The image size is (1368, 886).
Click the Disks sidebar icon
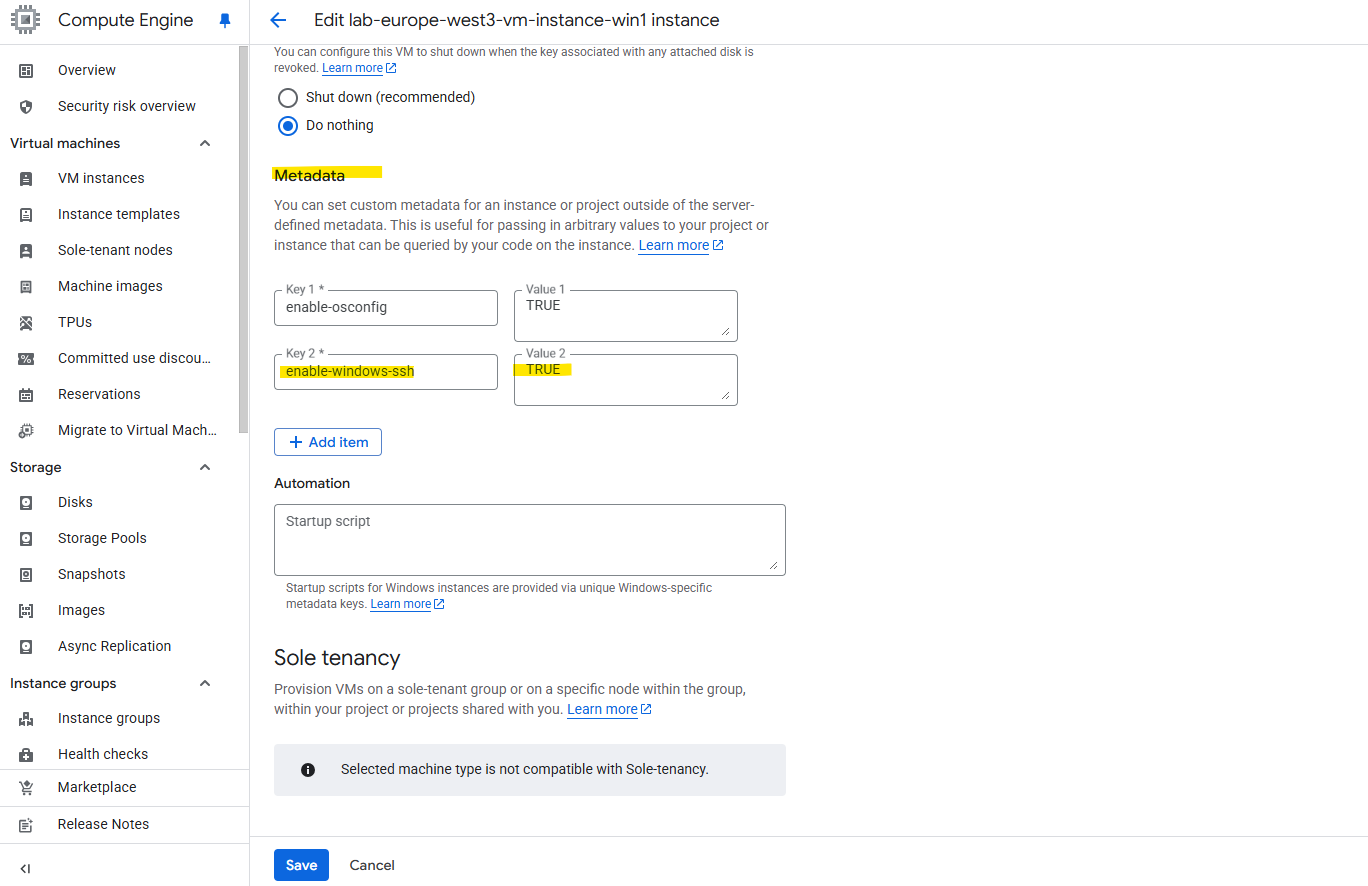26,502
